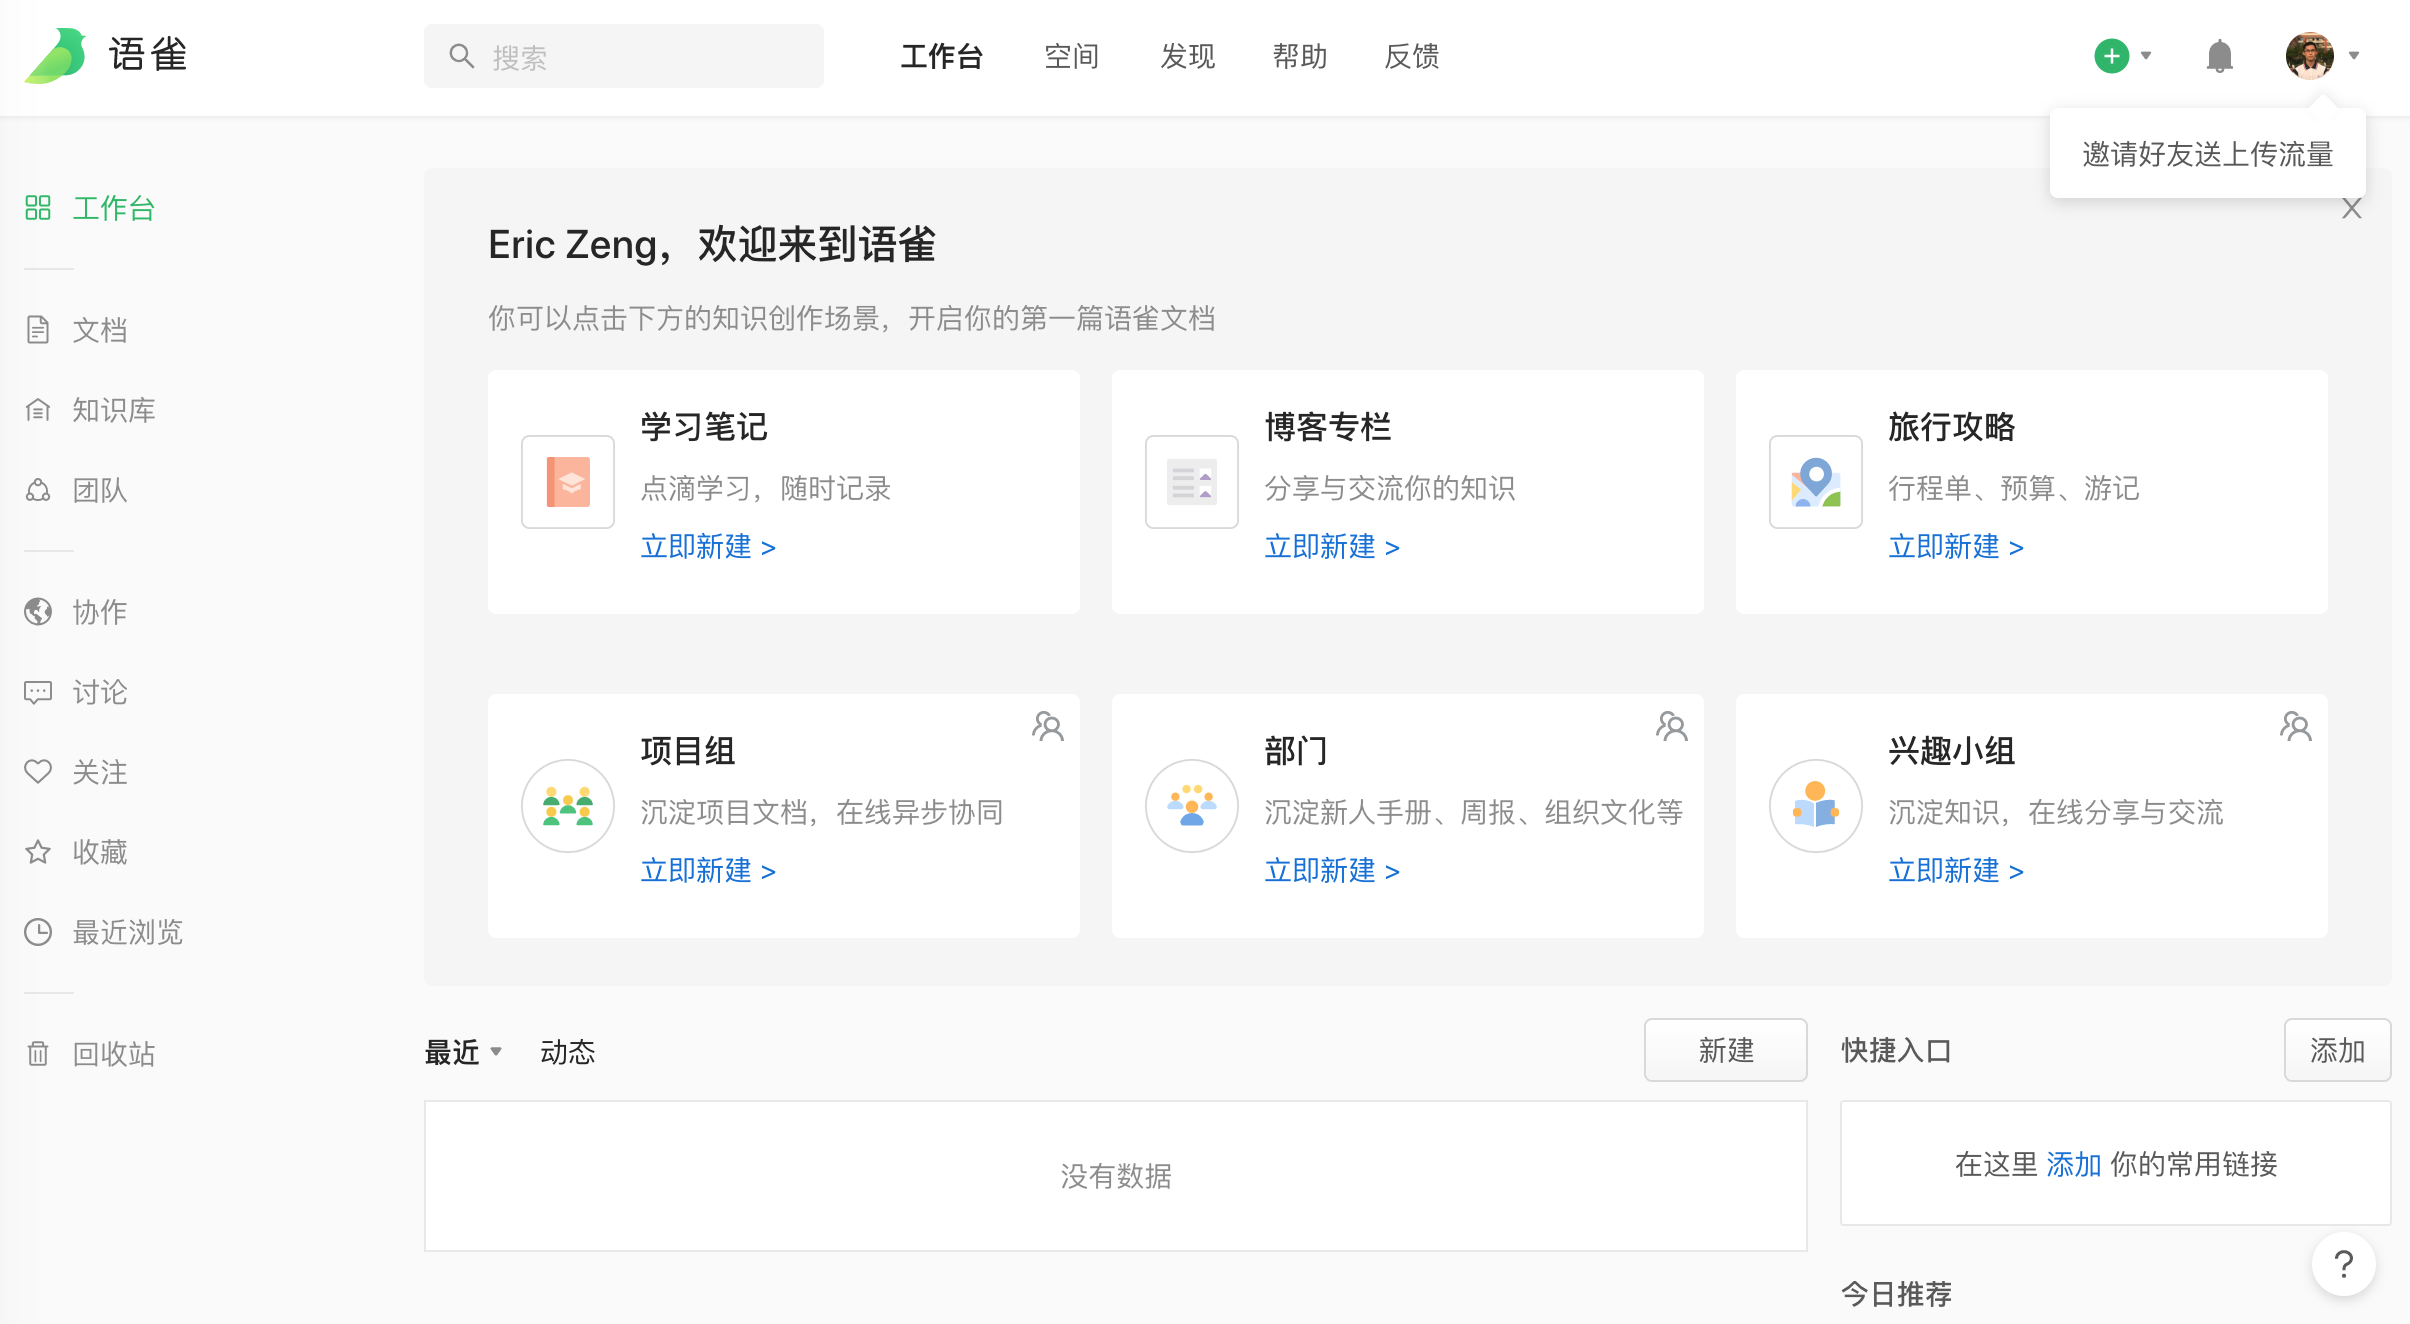2410x1324 pixels.
Task: Click the search magnifier icon
Action: (461, 56)
